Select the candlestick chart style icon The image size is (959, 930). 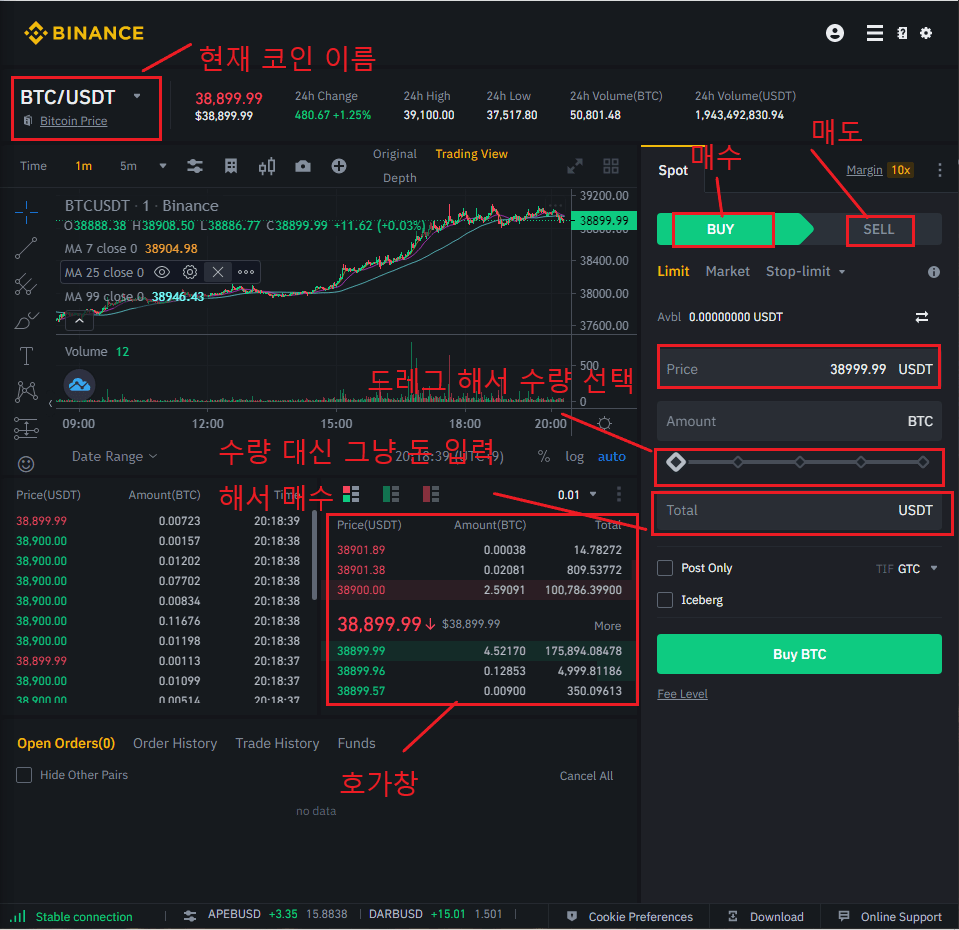tap(267, 166)
